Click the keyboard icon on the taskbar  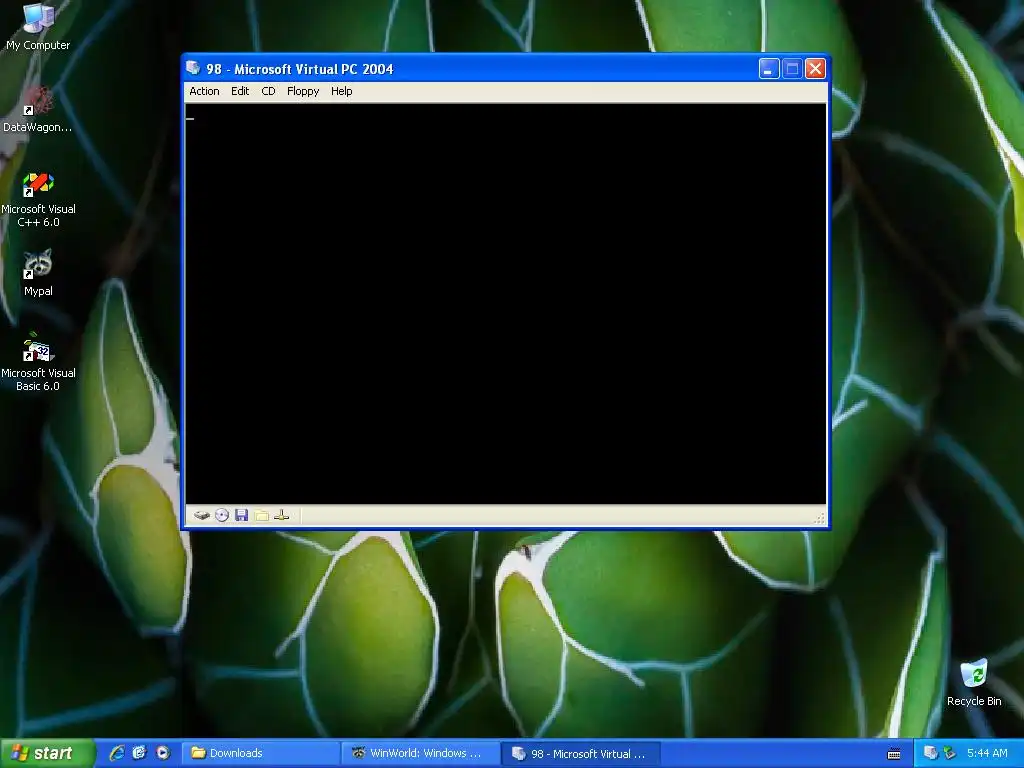(894, 754)
